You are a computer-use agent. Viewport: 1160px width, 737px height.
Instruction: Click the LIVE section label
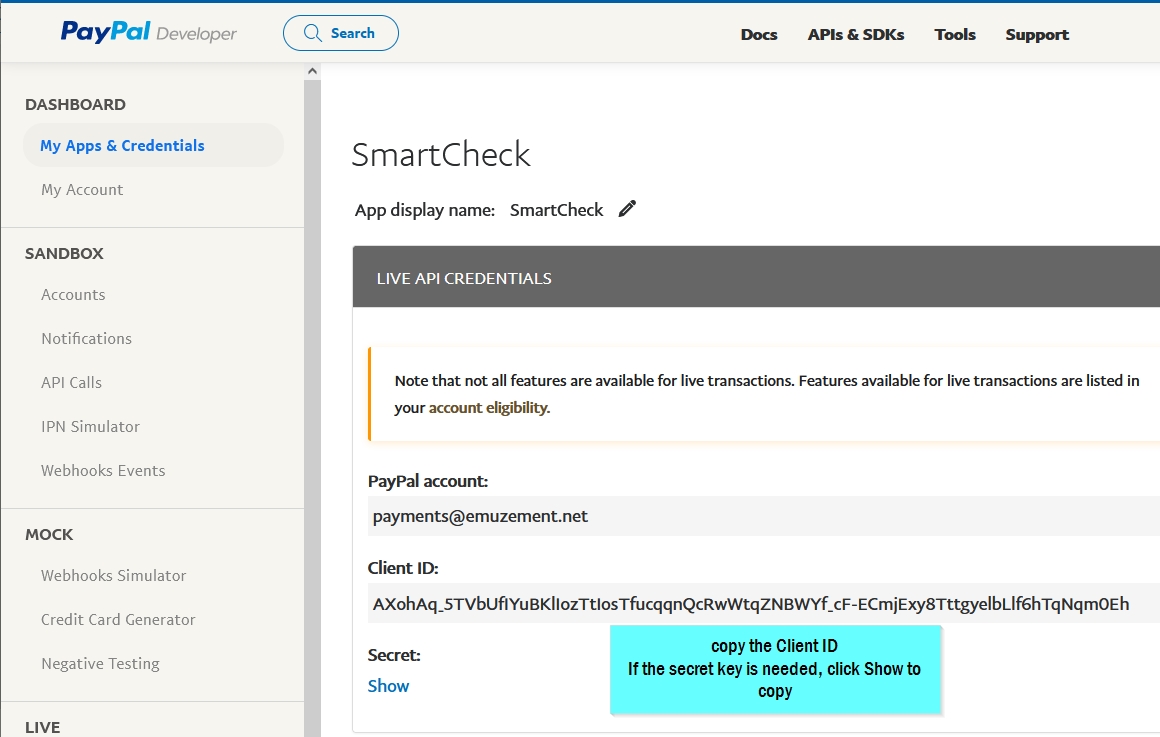point(43,727)
